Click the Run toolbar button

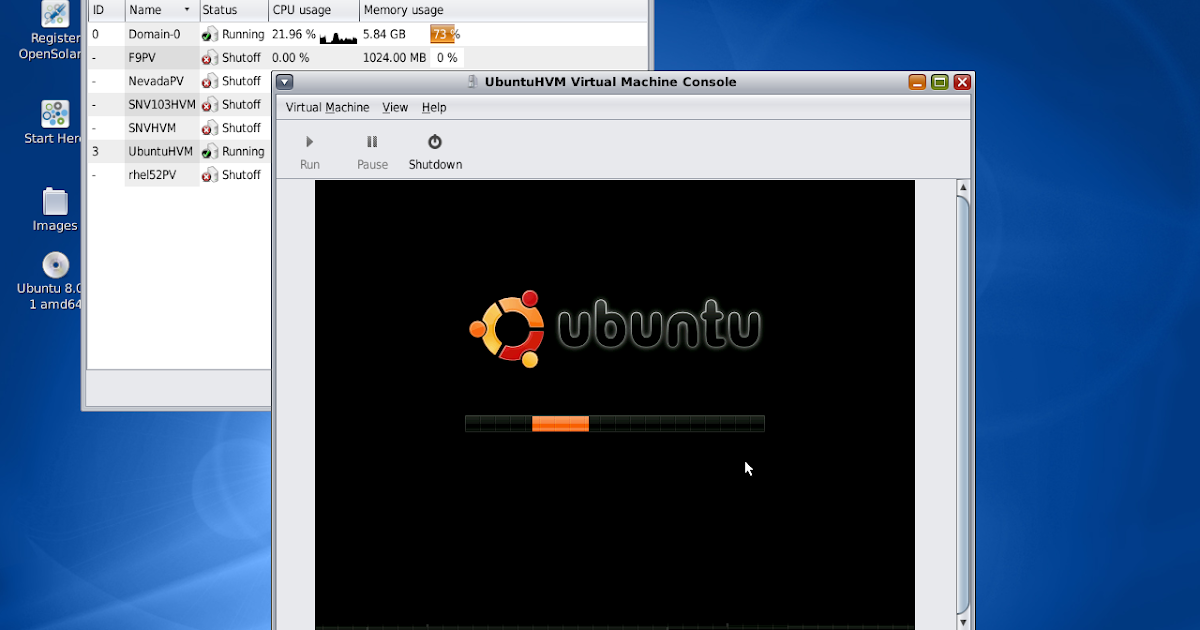coord(310,153)
